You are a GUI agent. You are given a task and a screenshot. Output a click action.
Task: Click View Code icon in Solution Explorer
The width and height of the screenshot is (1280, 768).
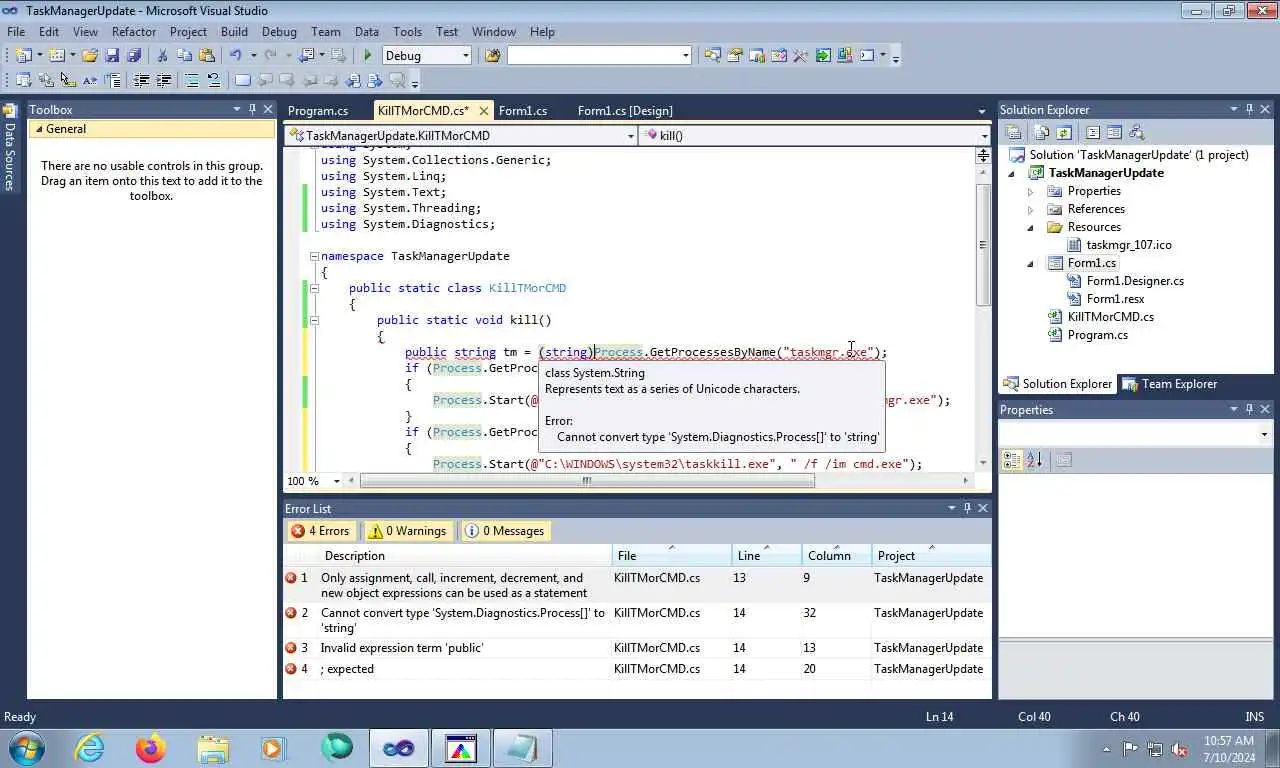[x=1093, y=132]
